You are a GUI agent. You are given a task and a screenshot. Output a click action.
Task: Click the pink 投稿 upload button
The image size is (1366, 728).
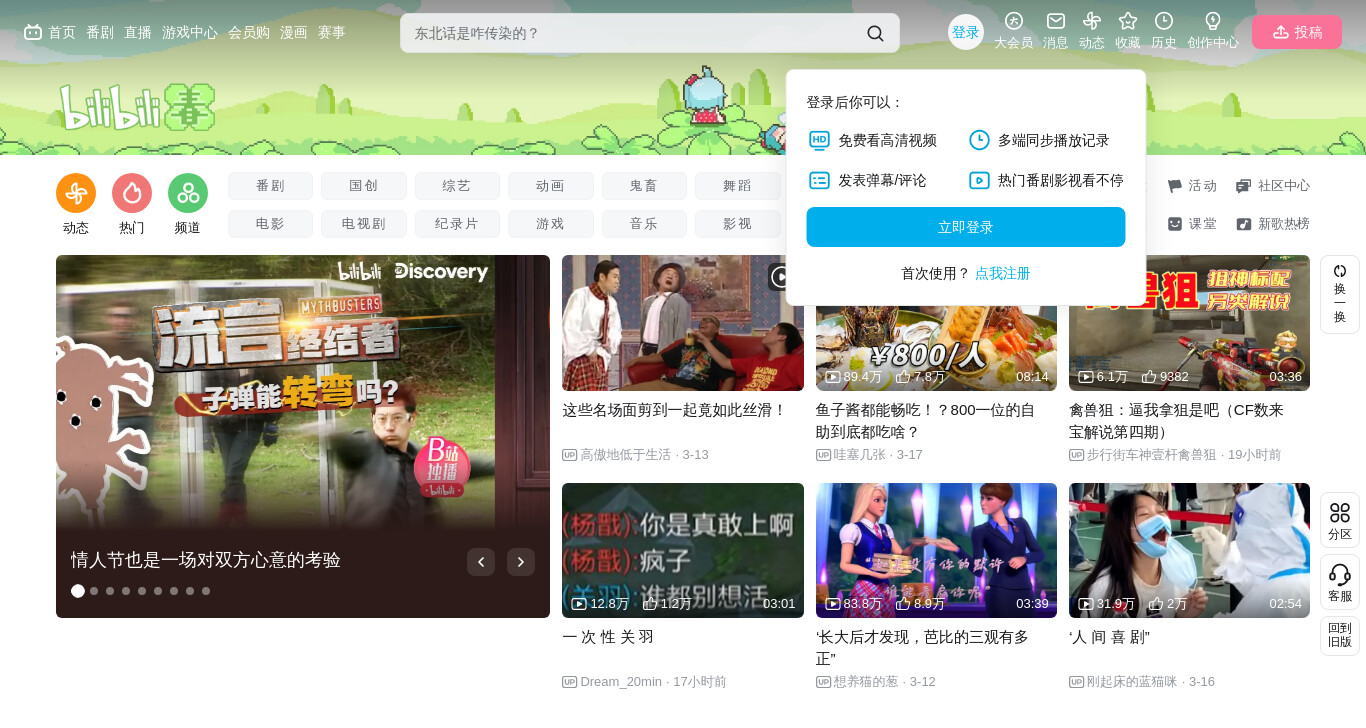pyautogui.click(x=1297, y=32)
